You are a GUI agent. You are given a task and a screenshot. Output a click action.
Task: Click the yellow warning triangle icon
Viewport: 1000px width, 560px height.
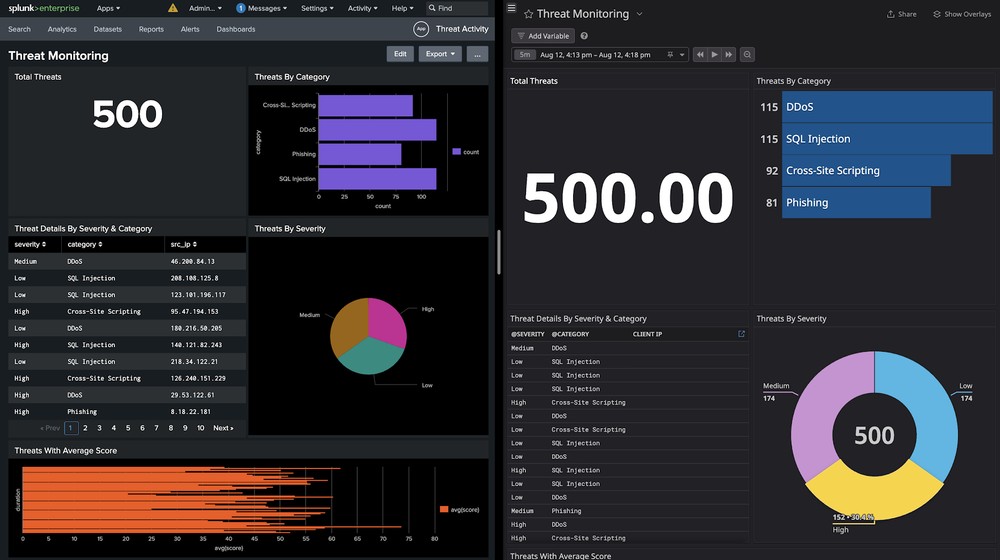173,8
